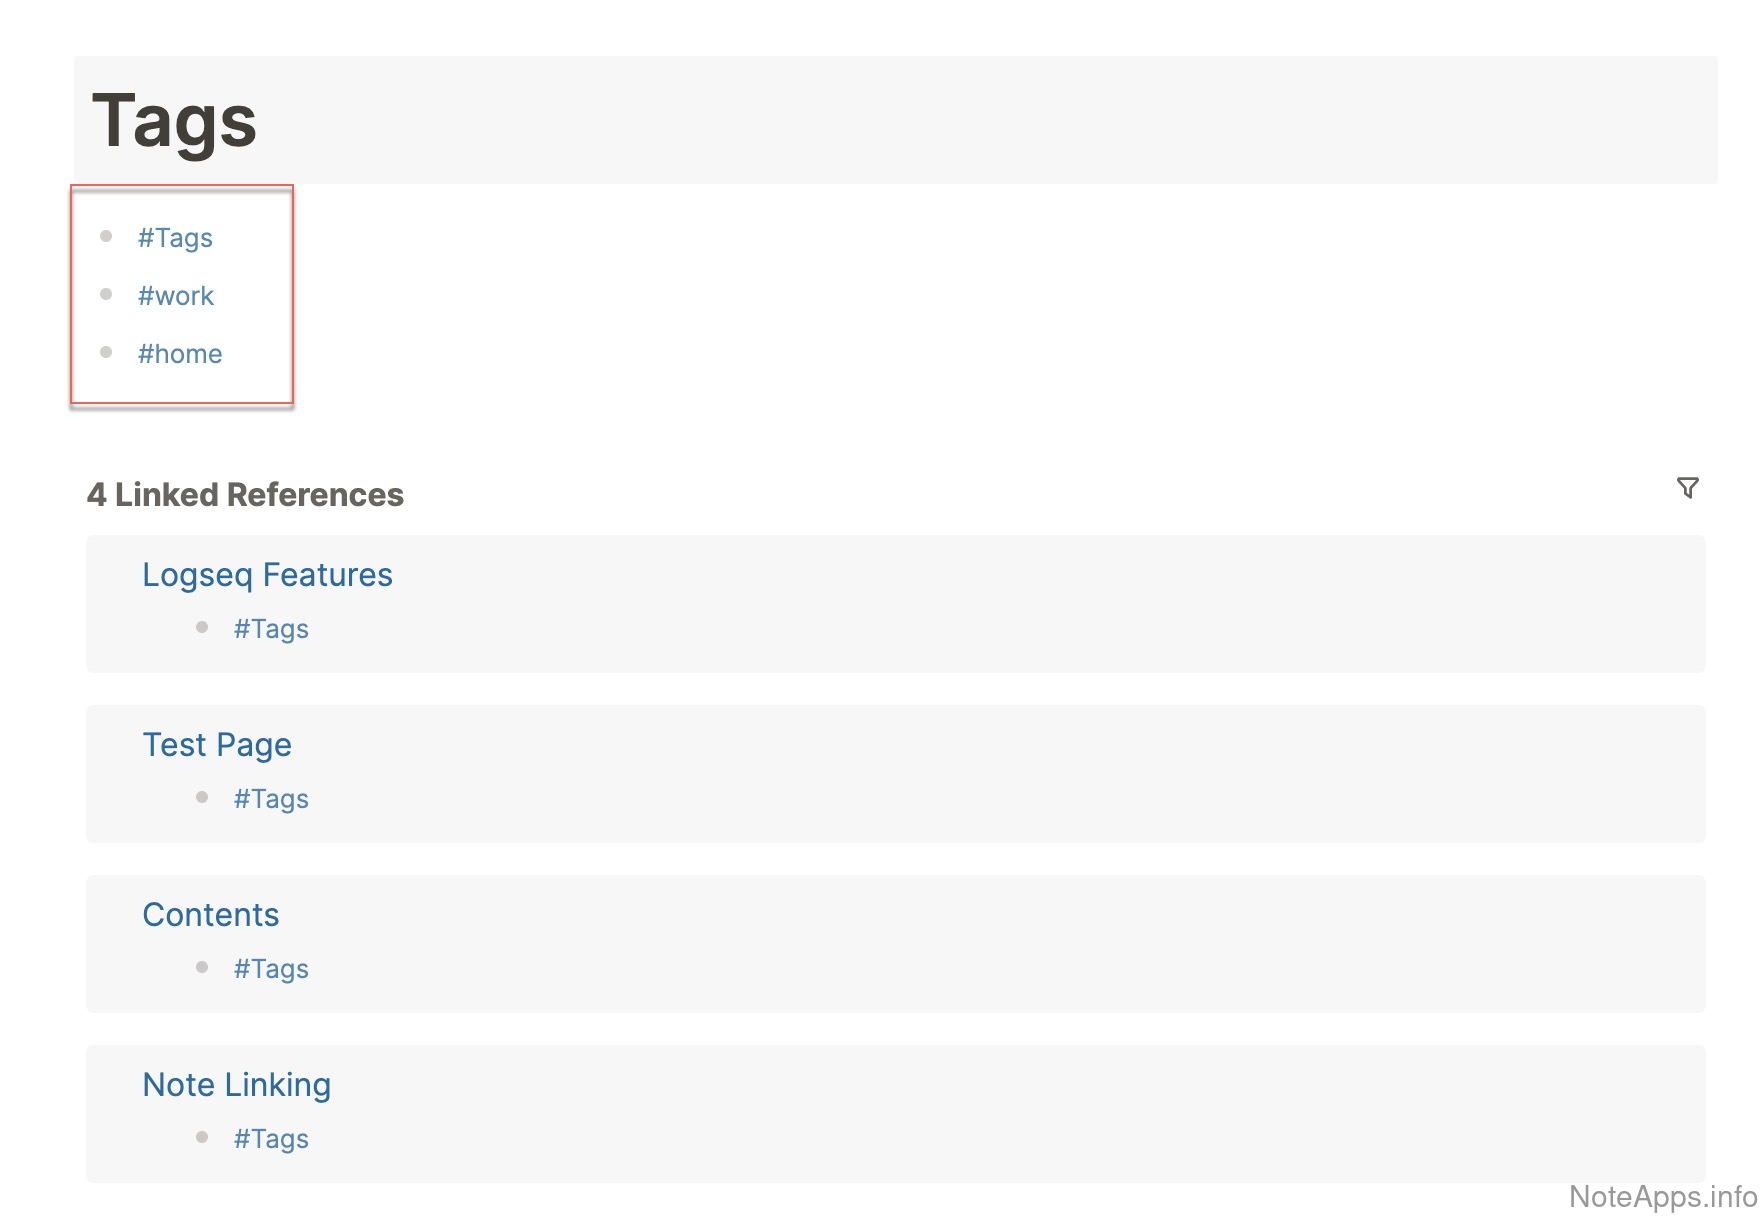The height and width of the screenshot is (1216, 1760).
Task: Open the first #Tags link in the page body
Action: [175, 238]
